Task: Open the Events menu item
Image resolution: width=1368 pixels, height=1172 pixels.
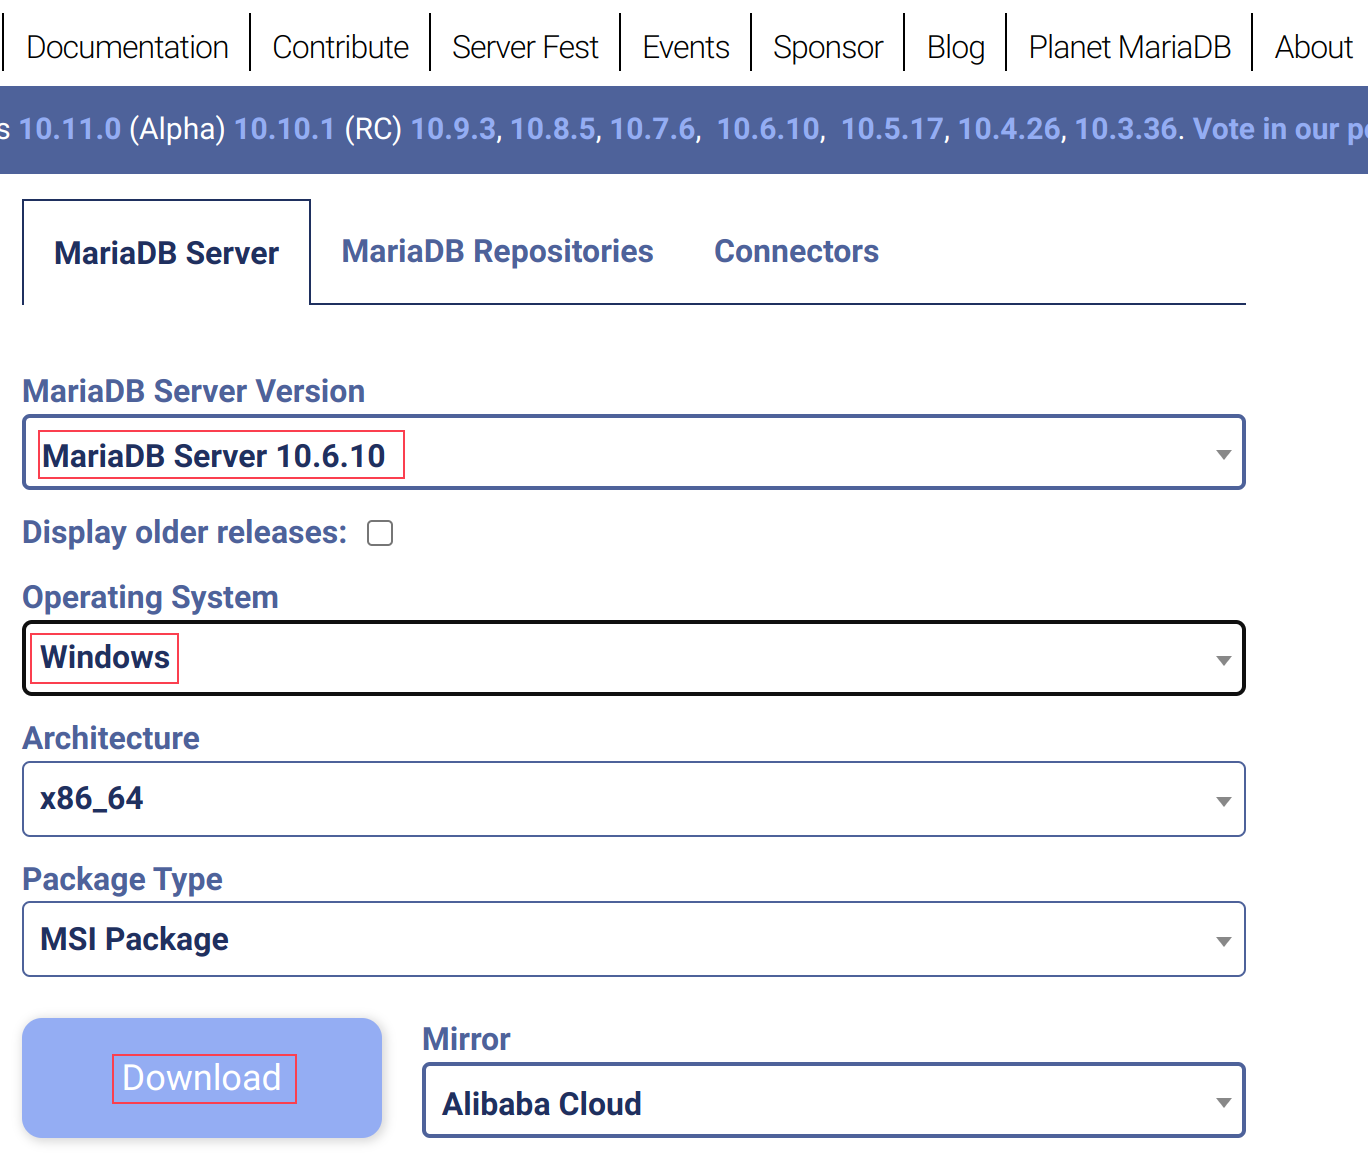Action: coord(686,47)
